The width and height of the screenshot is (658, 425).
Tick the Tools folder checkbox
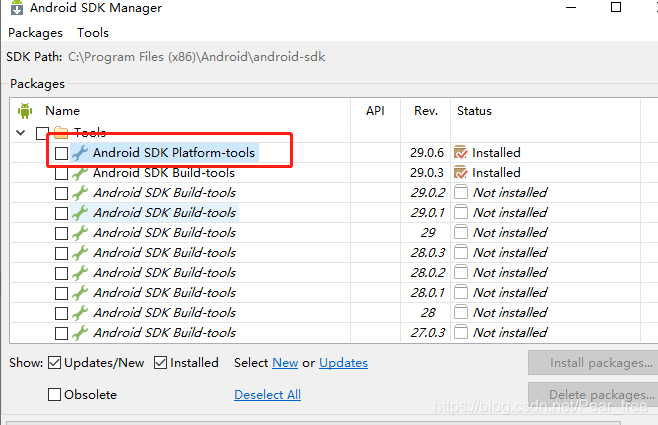coord(42,133)
